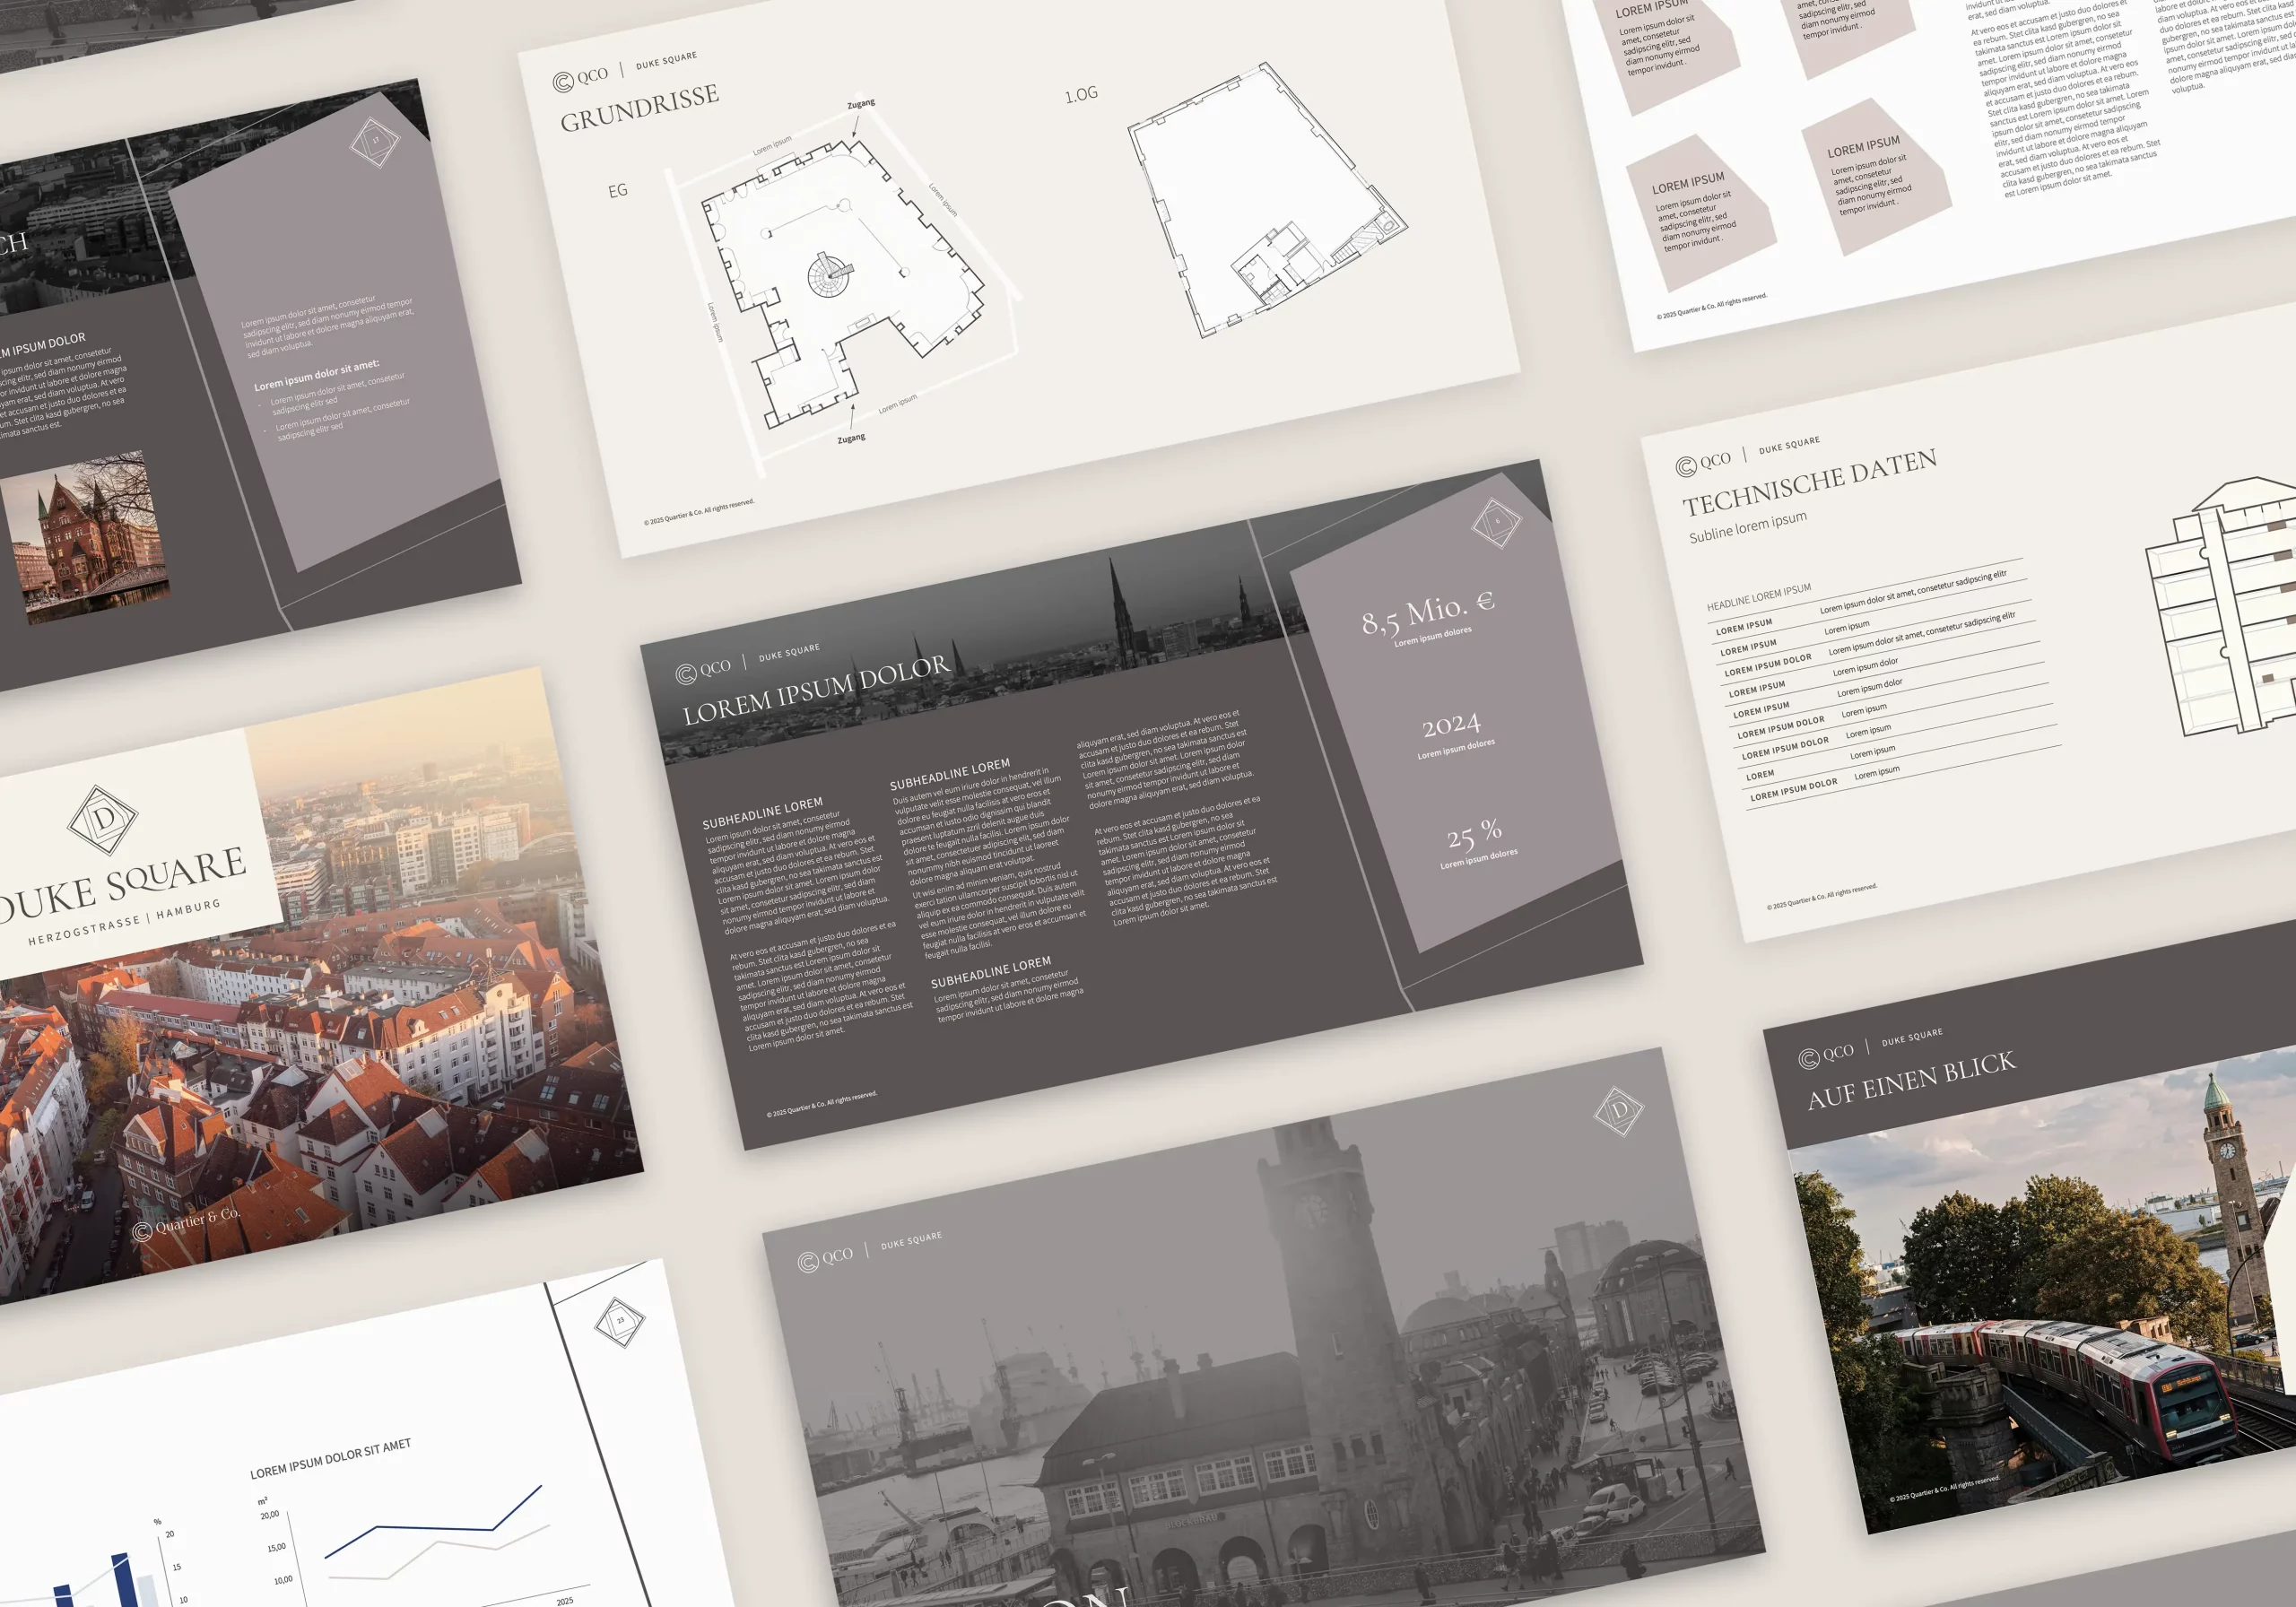Click the 2024 figure on the mauve panel
This screenshot has width=2296, height=1607.
pyautogui.click(x=1451, y=725)
